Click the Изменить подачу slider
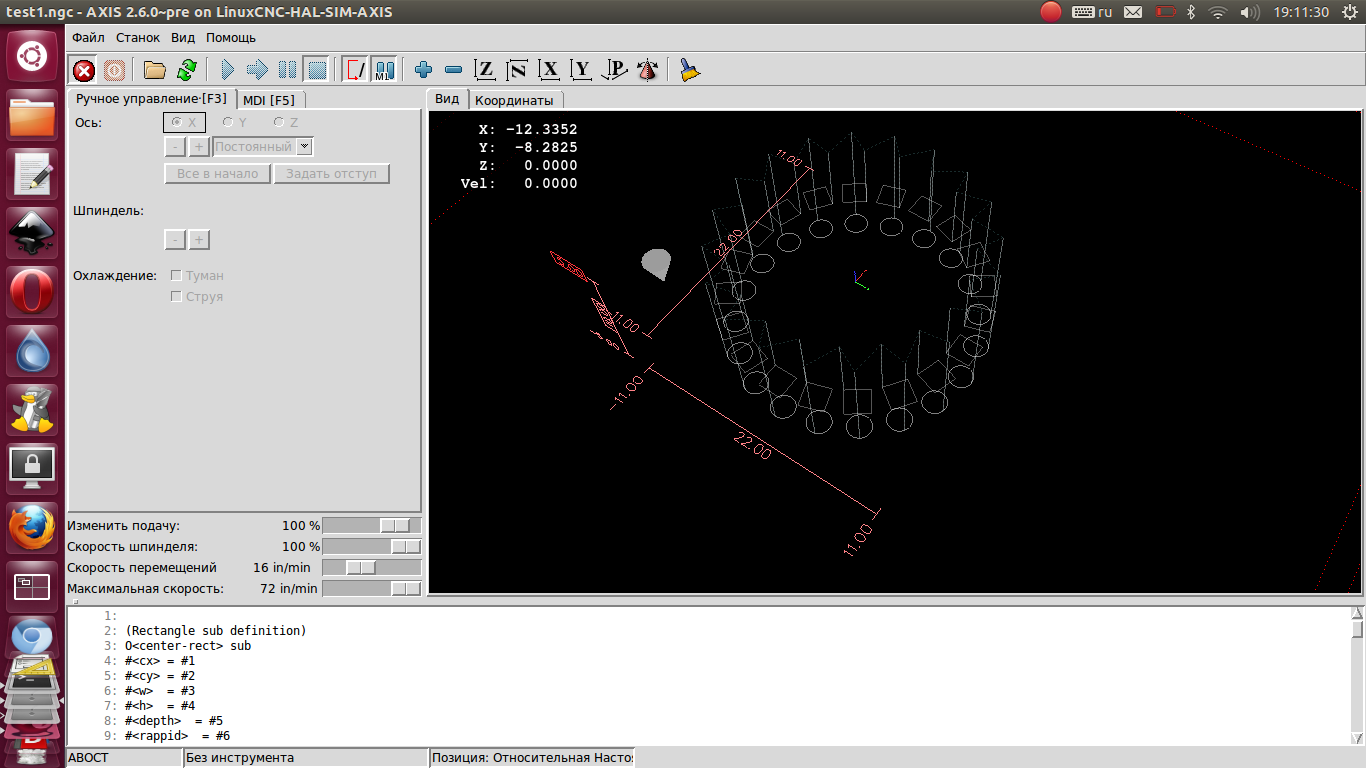This screenshot has height=768, width=1366. [371, 526]
